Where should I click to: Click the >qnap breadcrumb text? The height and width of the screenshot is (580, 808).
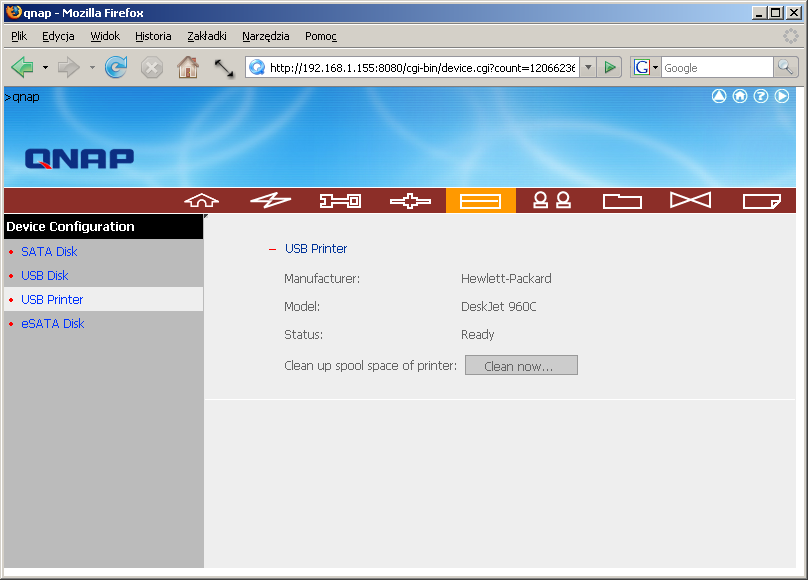pyautogui.click(x=22, y=97)
